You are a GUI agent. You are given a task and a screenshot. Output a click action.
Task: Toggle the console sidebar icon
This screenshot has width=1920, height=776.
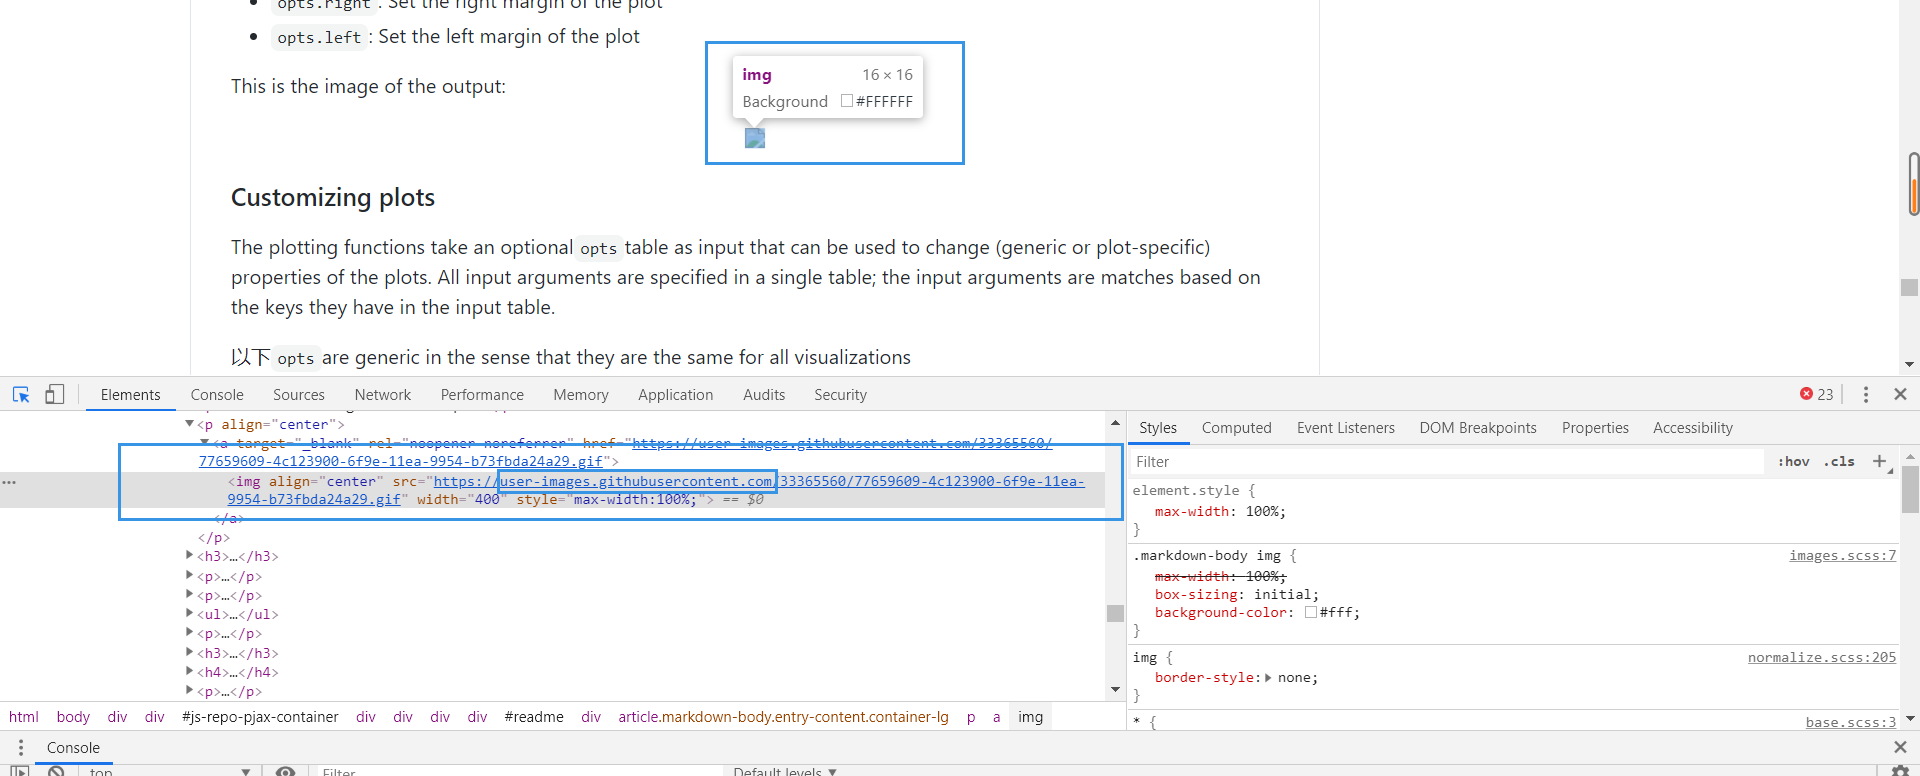20,771
